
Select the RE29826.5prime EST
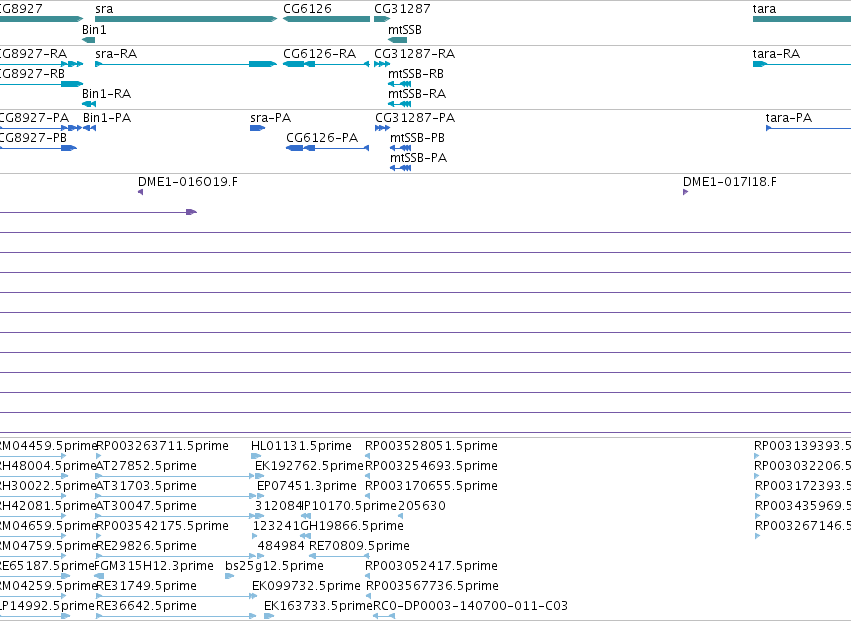(x=175, y=556)
